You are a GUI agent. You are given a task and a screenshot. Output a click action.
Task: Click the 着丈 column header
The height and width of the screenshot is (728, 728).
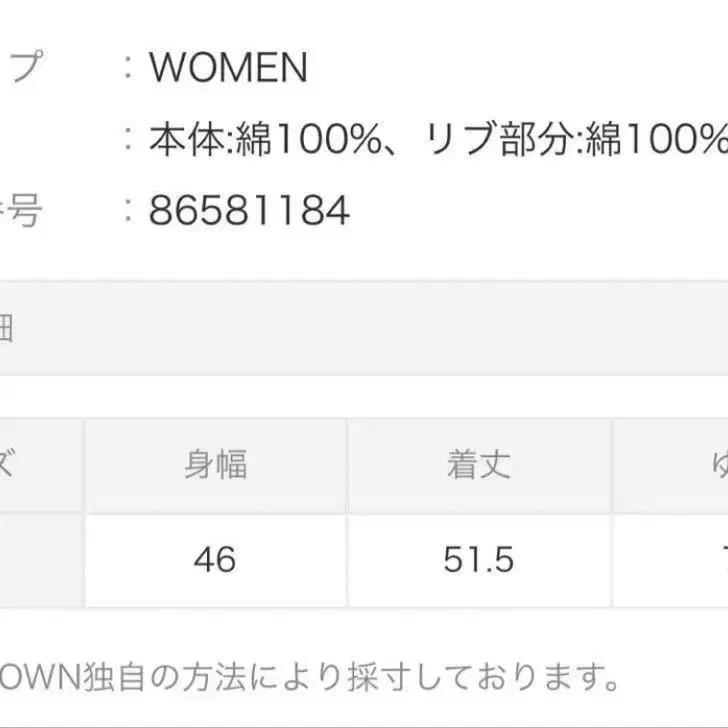(x=478, y=466)
